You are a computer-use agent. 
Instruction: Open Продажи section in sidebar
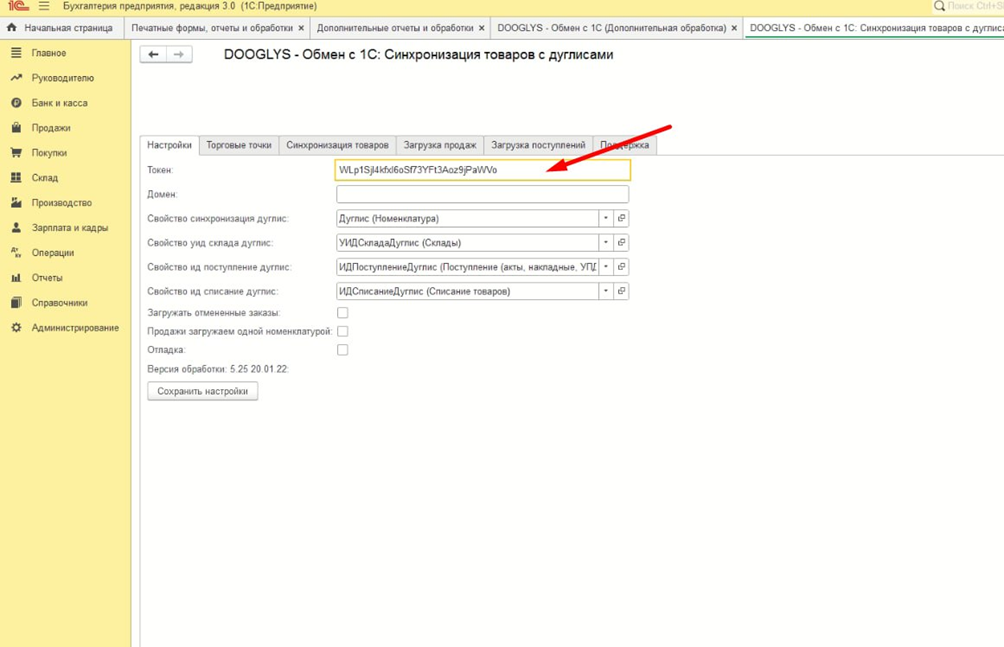pyautogui.click(x=51, y=128)
